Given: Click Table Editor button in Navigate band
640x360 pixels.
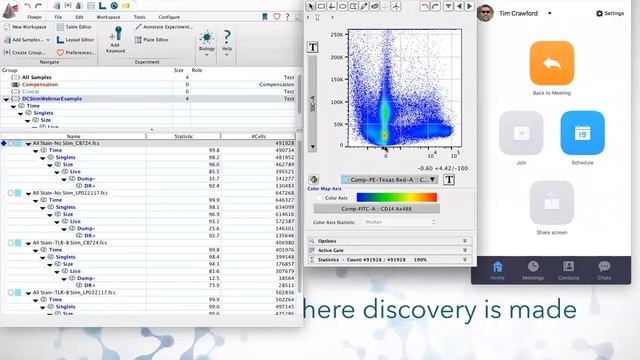Looking at the screenshot, I should 74,27.
